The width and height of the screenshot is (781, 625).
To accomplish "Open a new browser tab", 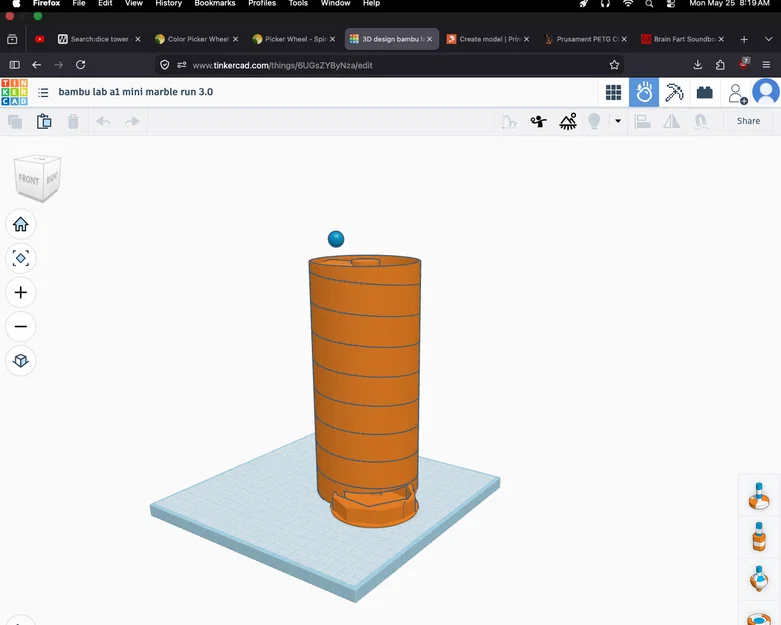I will tap(744, 39).
